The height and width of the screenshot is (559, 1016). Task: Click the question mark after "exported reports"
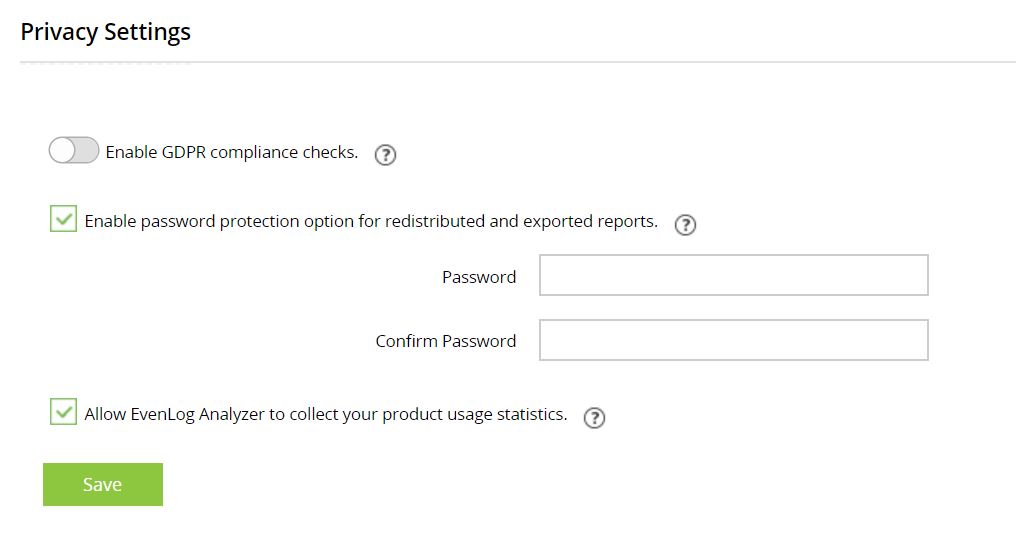[x=685, y=225]
